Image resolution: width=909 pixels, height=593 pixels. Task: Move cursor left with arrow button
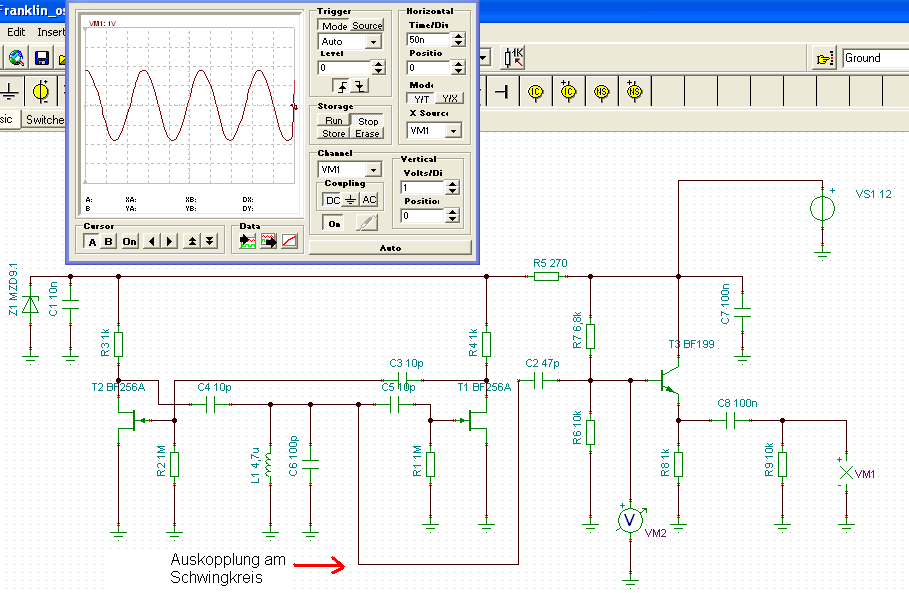(x=152, y=241)
